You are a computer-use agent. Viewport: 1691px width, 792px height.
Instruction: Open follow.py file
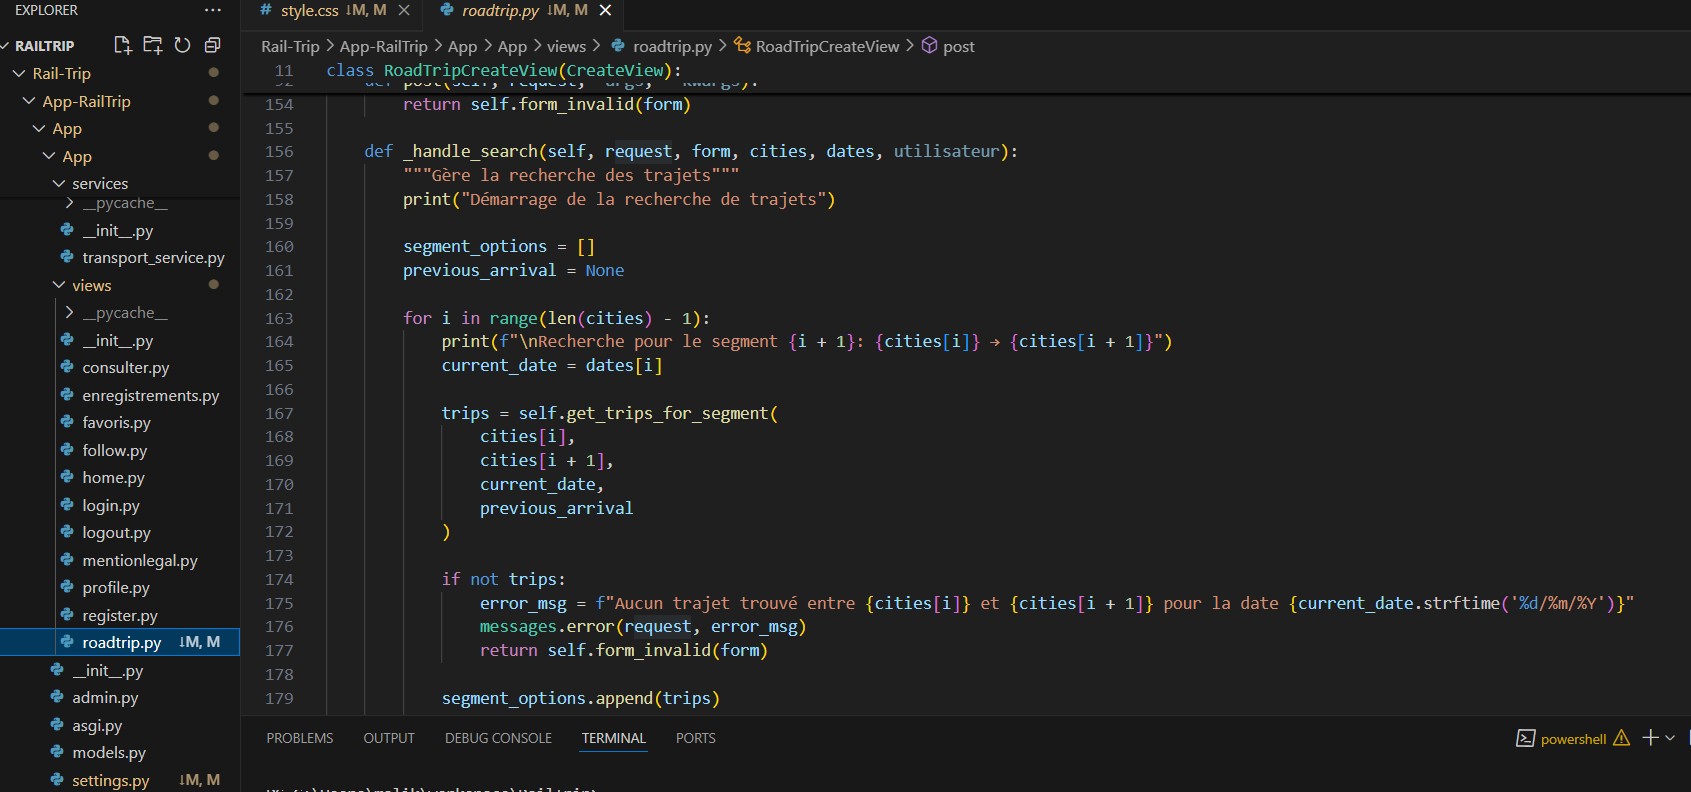[x=114, y=451]
